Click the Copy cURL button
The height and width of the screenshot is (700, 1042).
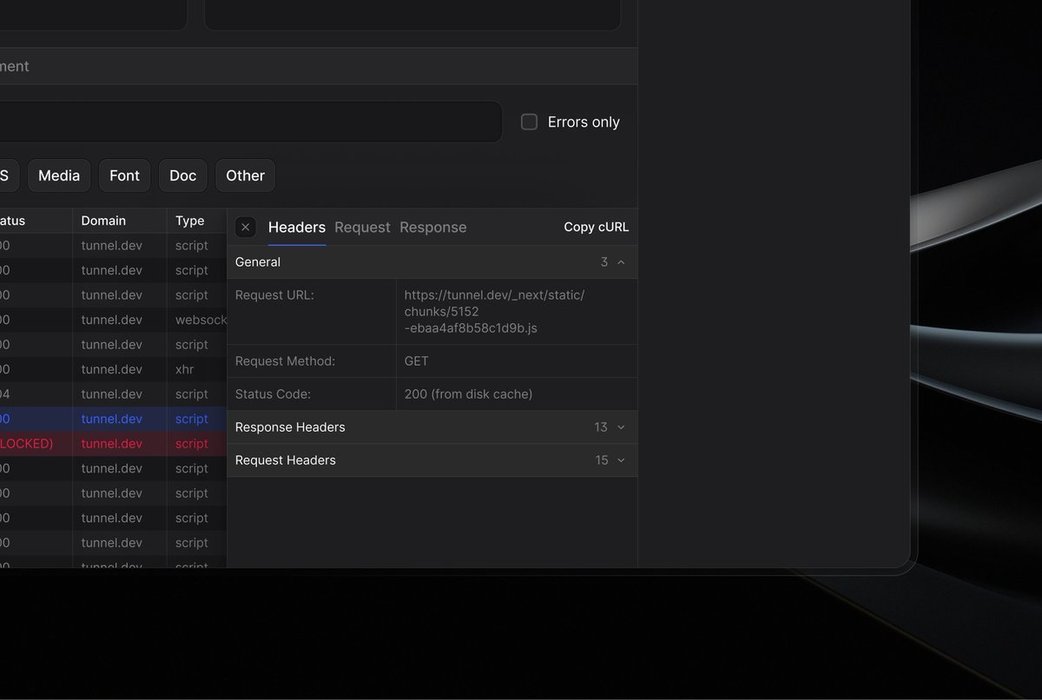click(x=596, y=227)
